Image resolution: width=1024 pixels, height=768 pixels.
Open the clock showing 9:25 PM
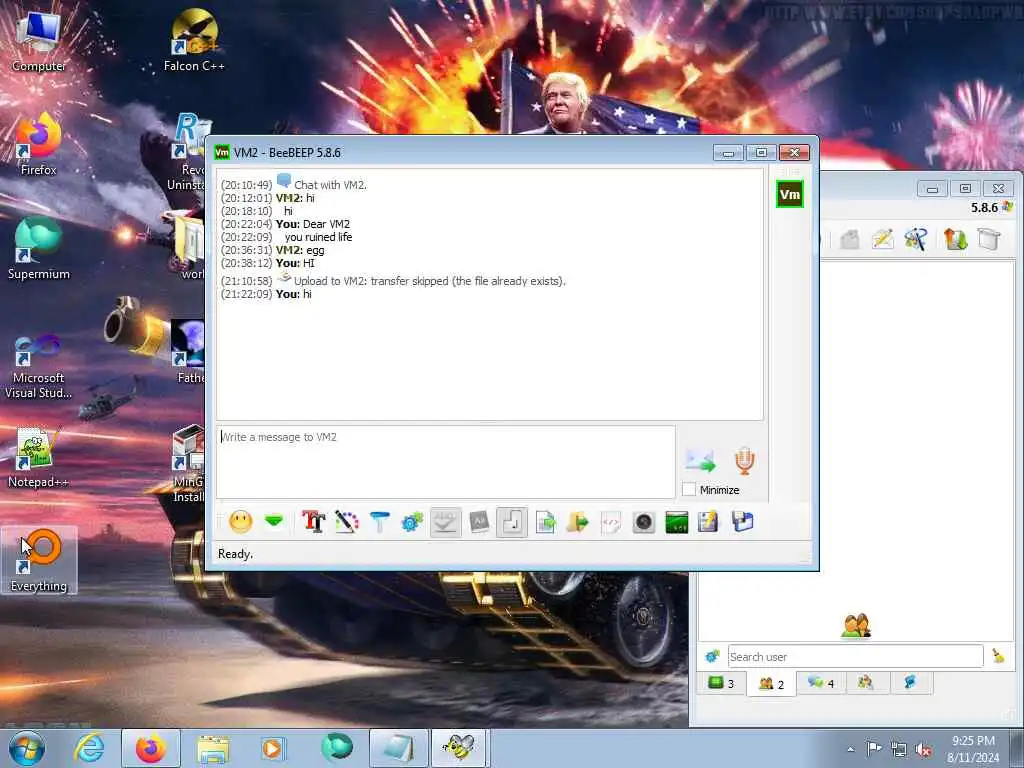[973, 749]
